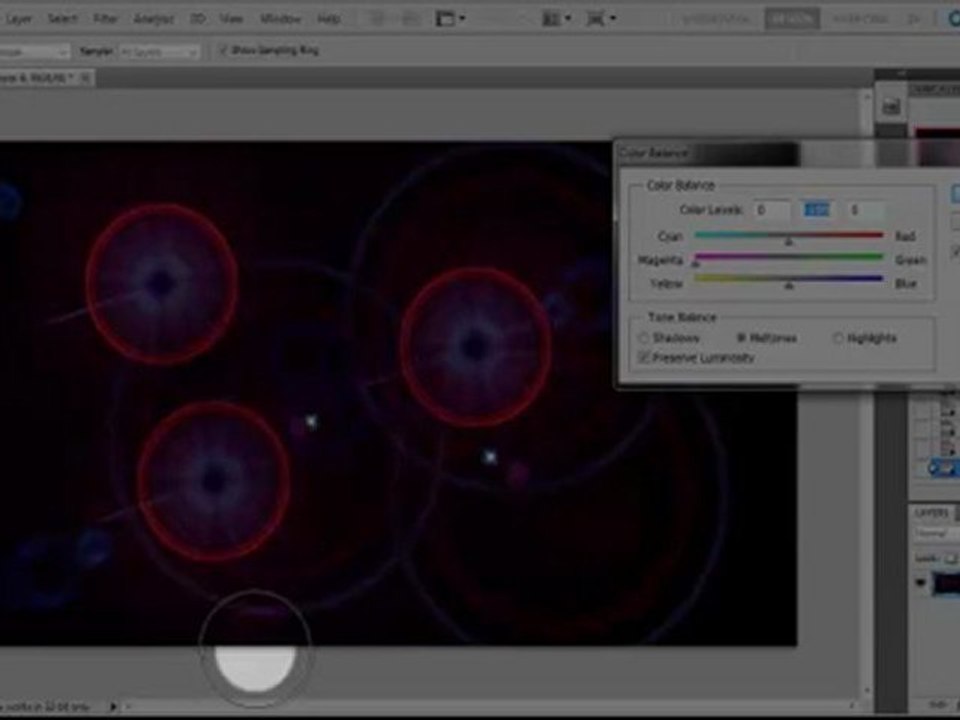Click the vertical scrollbar down arrow of the canvas
Screen dimensions: 960x720
pyautogui.click(x=866, y=691)
